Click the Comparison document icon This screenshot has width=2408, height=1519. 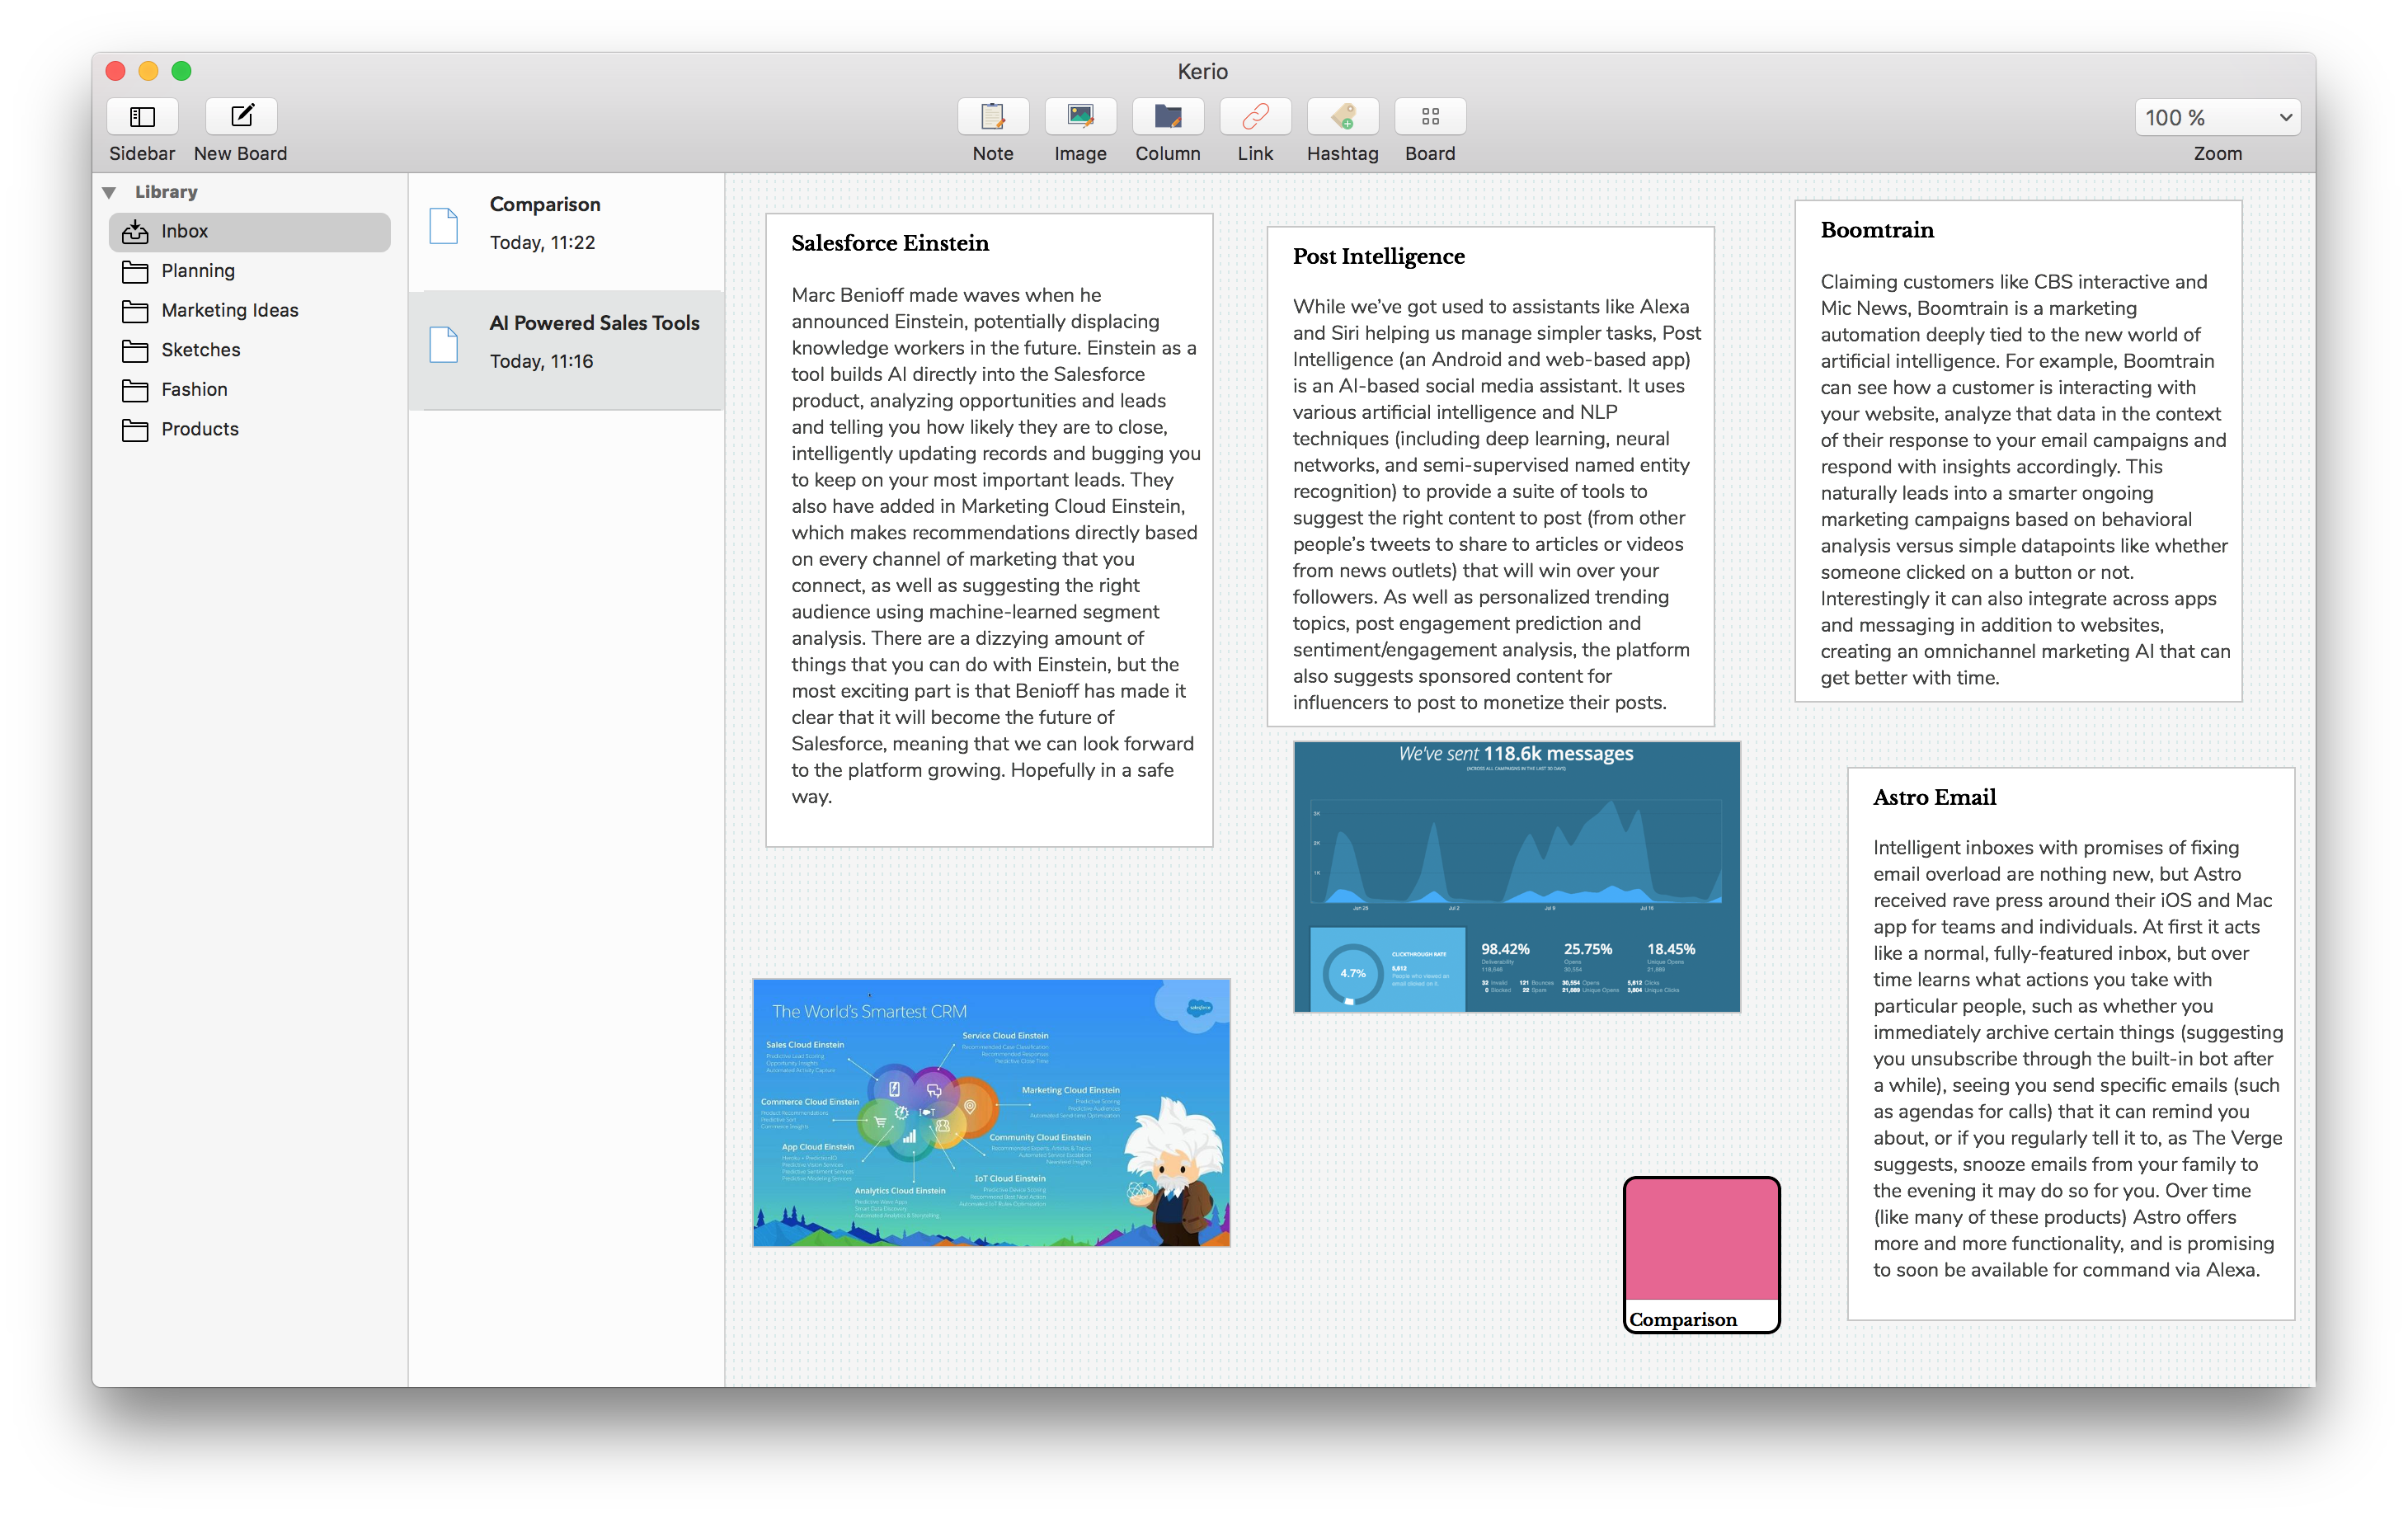[443, 226]
